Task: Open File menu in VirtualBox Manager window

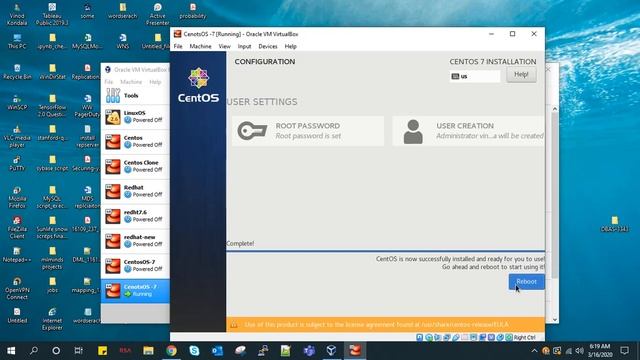Action: click(109, 82)
